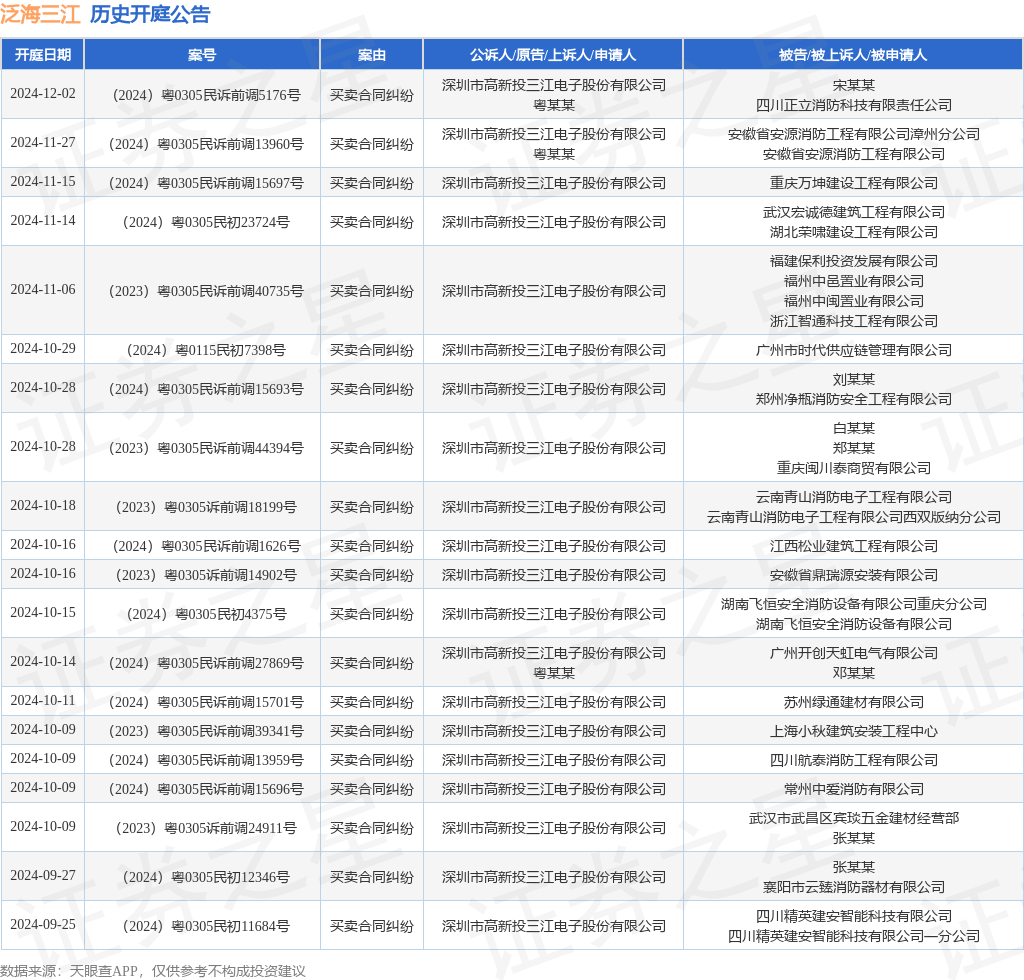1024x980 pixels.
Task: Click the 案号 column header
Action: 202,55
